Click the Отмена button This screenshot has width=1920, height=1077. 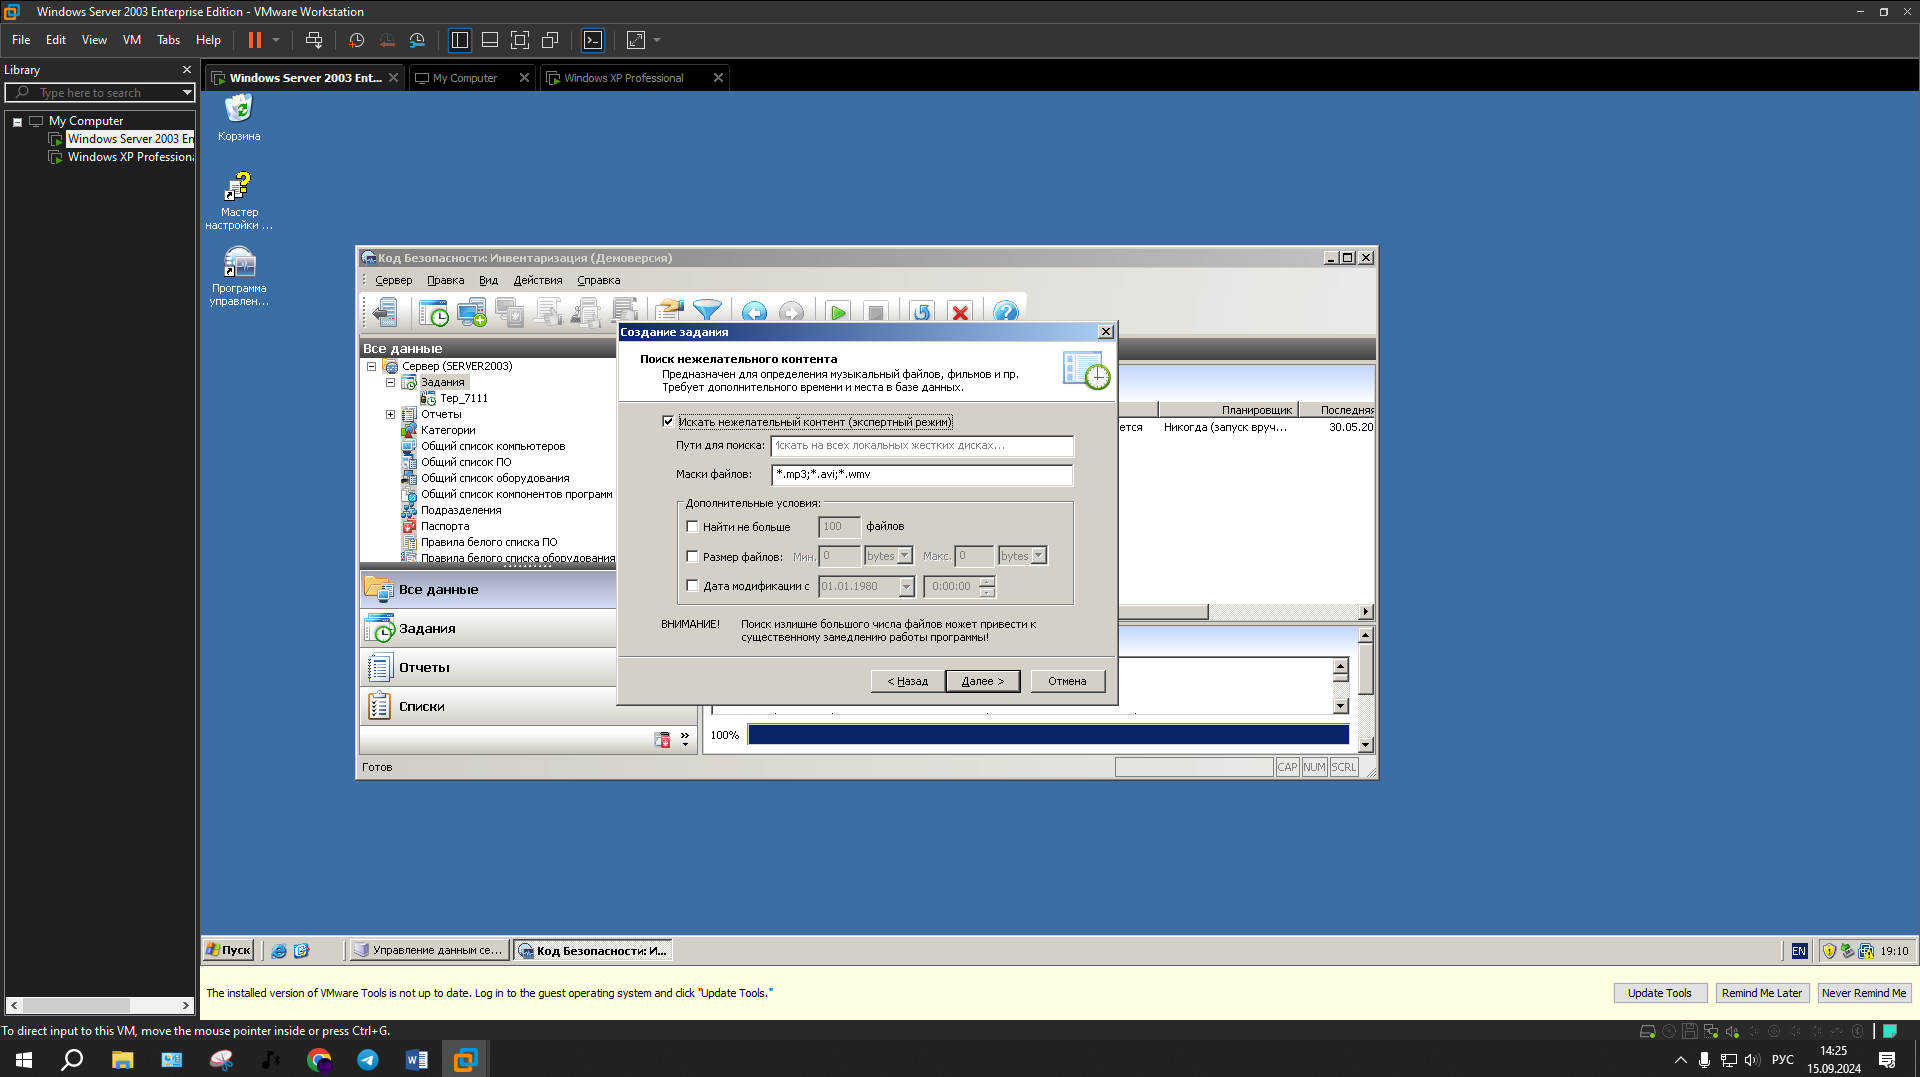(1067, 681)
